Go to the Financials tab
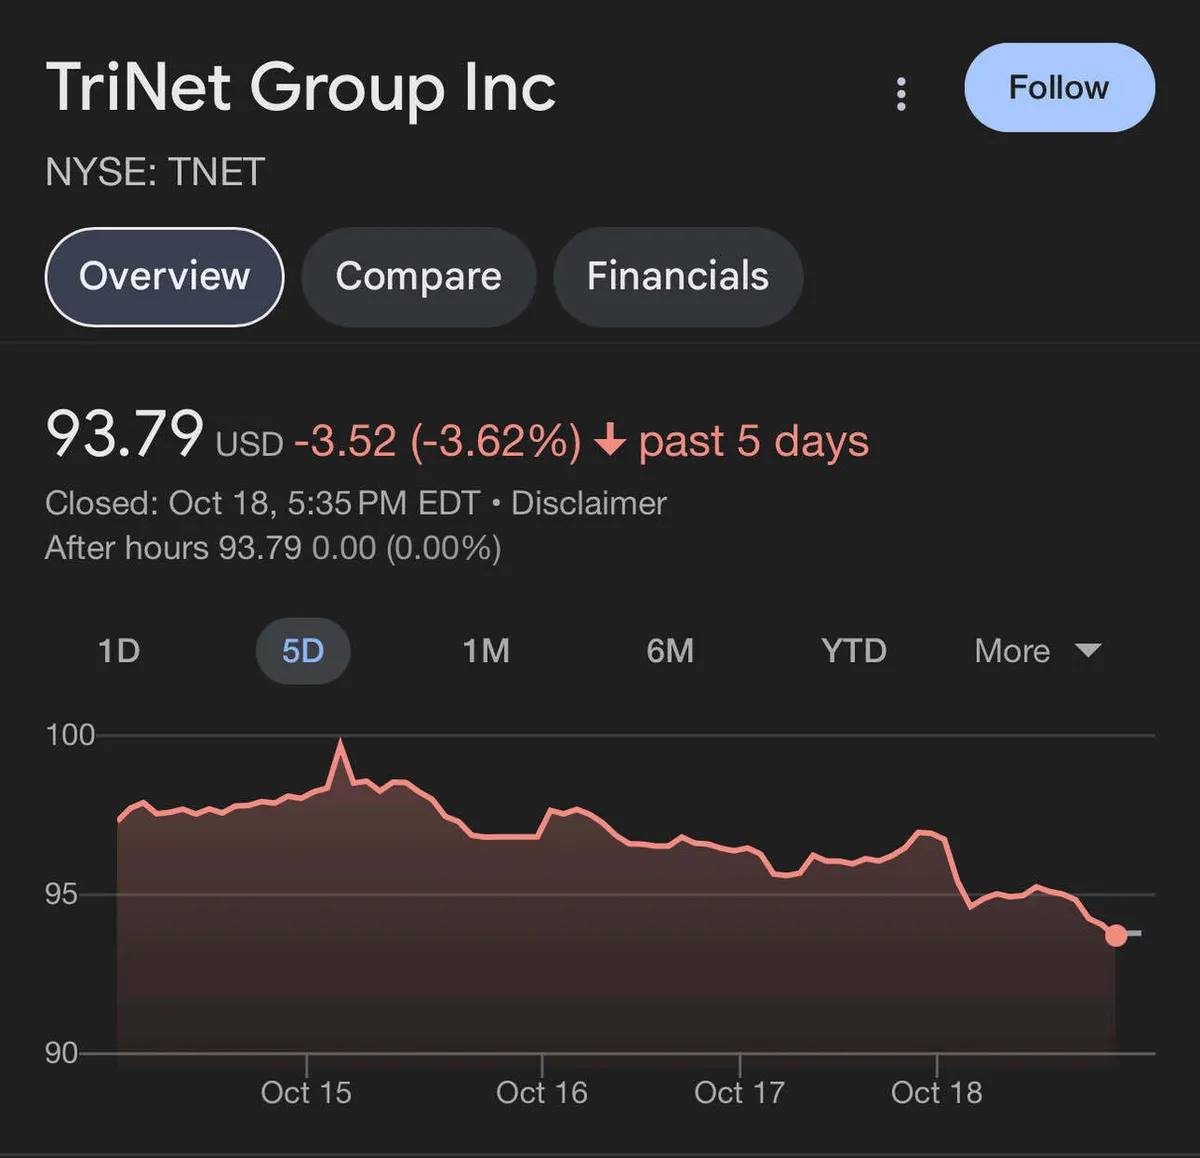 (x=677, y=277)
